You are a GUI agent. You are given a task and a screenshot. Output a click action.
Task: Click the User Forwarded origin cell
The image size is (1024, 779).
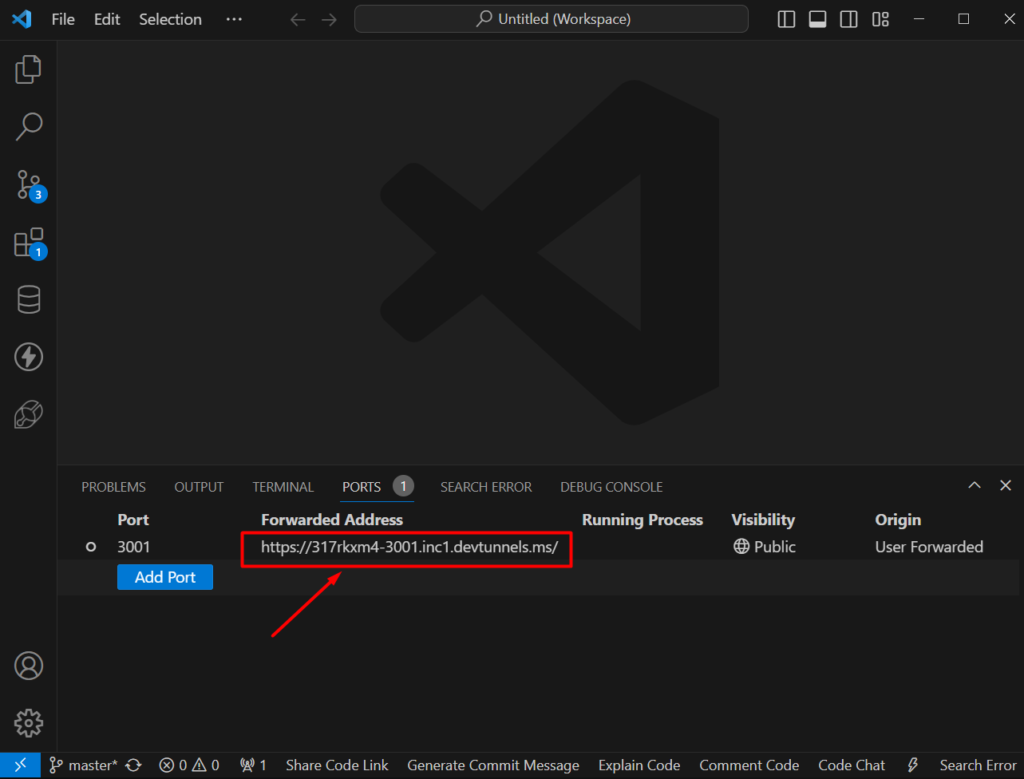[929, 547]
